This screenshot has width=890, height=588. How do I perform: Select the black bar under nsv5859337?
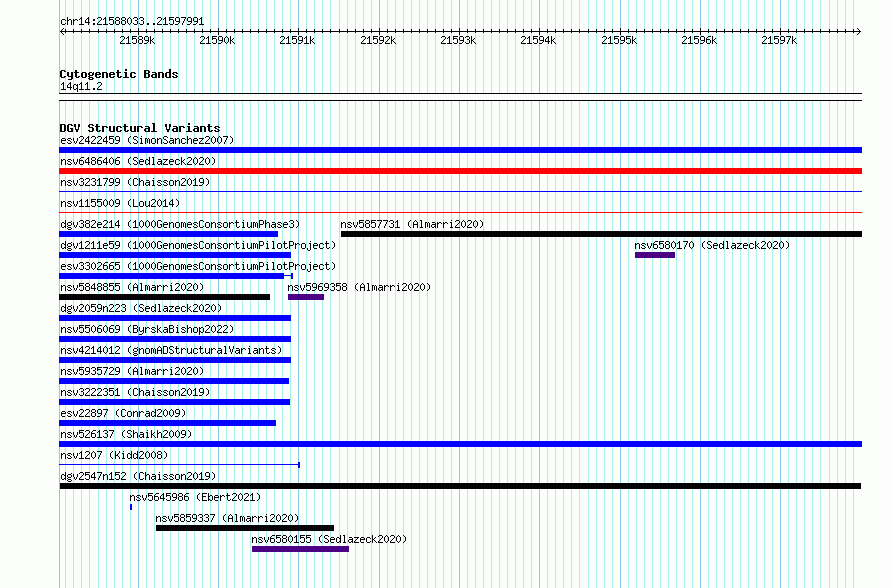point(245,528)
